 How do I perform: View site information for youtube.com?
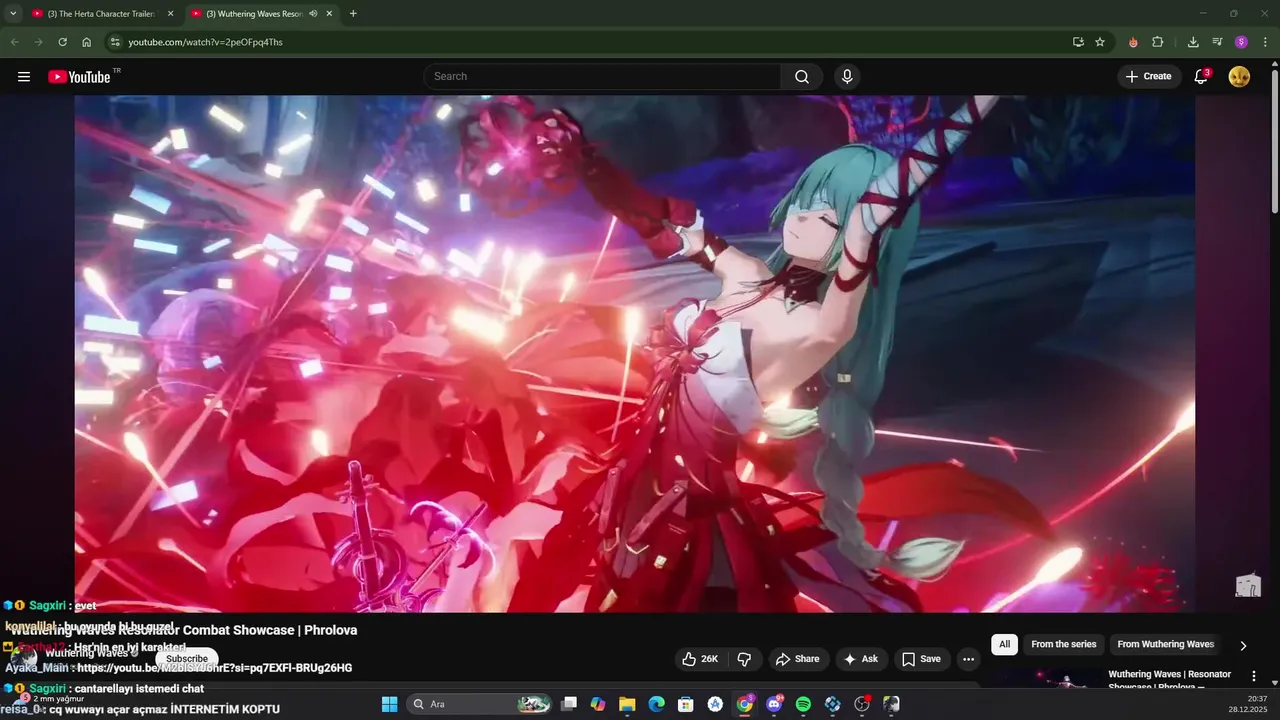tap(115, 42)
